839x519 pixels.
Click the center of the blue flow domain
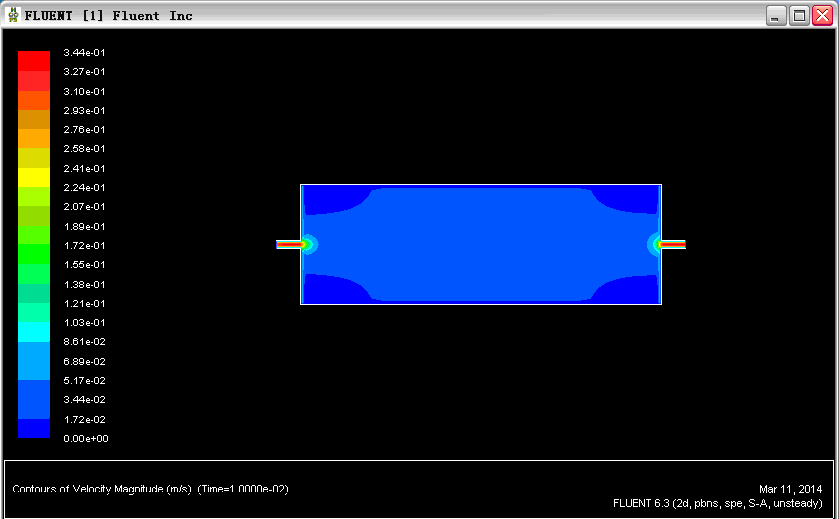[481, 244]
